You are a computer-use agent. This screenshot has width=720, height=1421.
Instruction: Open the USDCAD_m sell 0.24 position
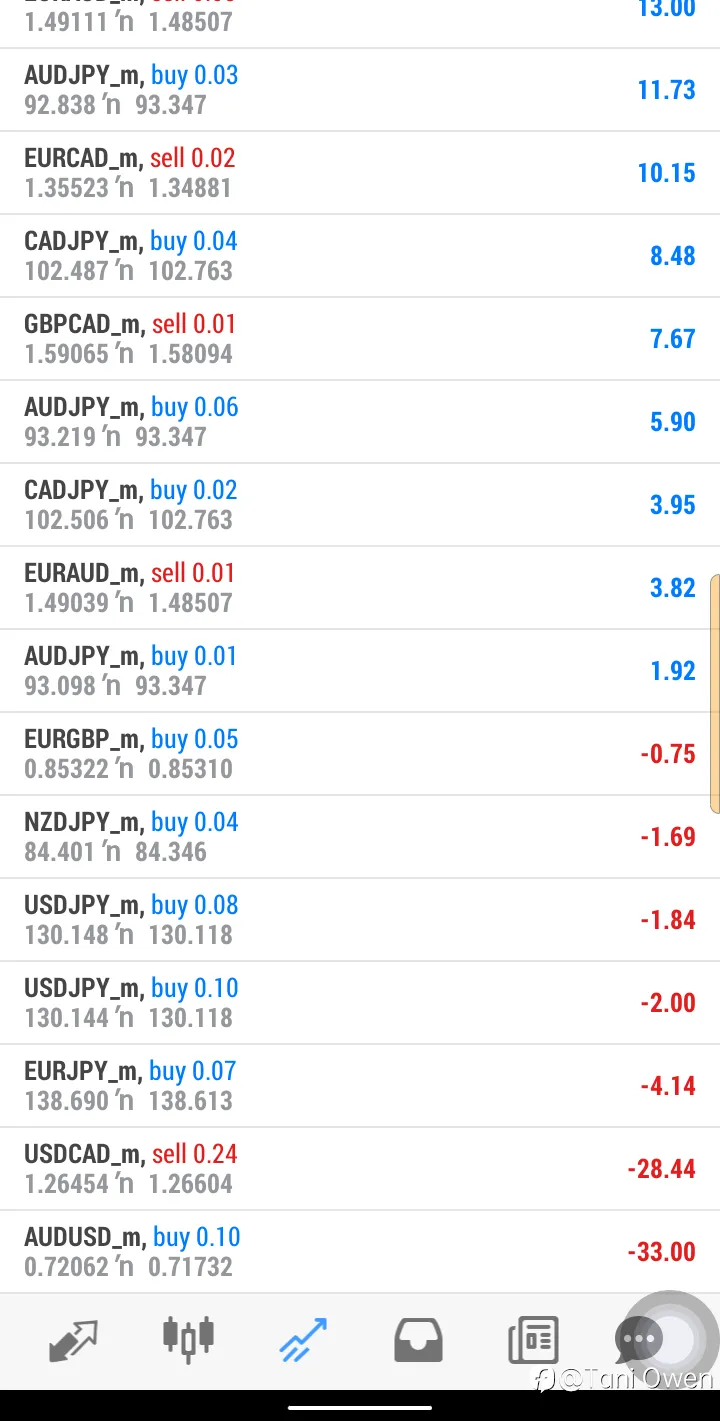tap(360, 1169)
